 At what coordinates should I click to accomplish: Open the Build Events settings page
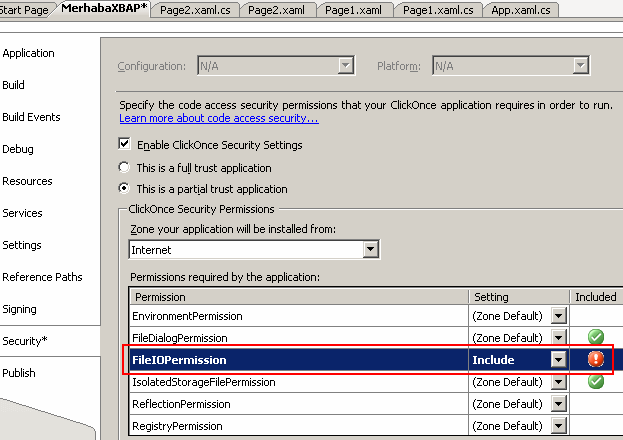[x=31, y=117]
